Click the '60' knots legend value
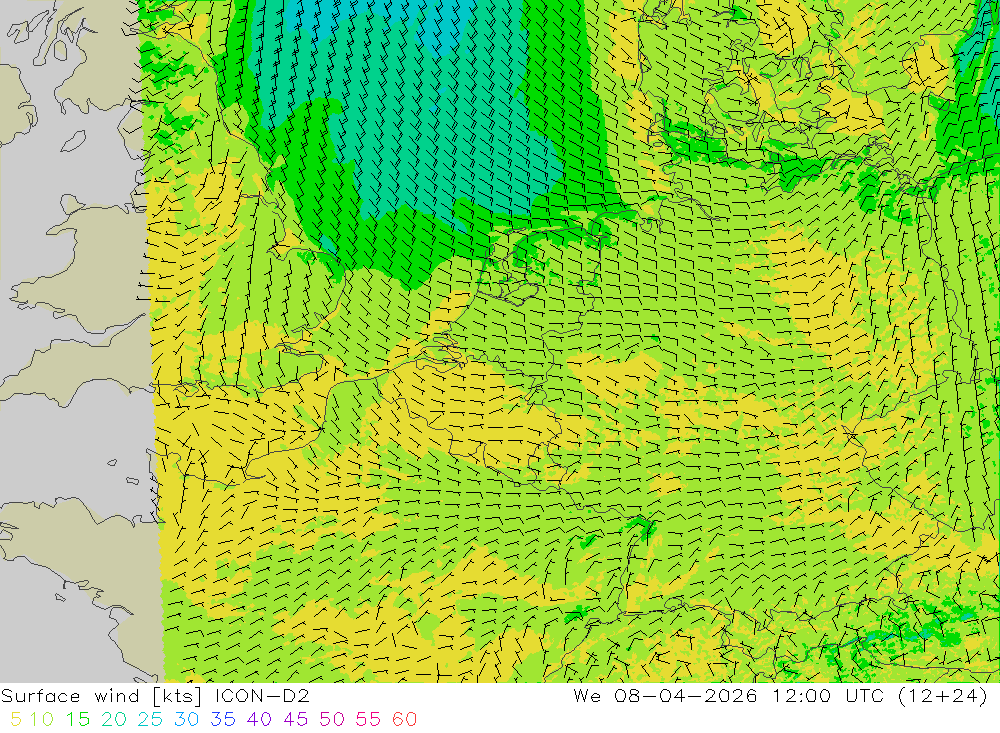Viewport: 1000px width, 733px height. coord(405,720)
